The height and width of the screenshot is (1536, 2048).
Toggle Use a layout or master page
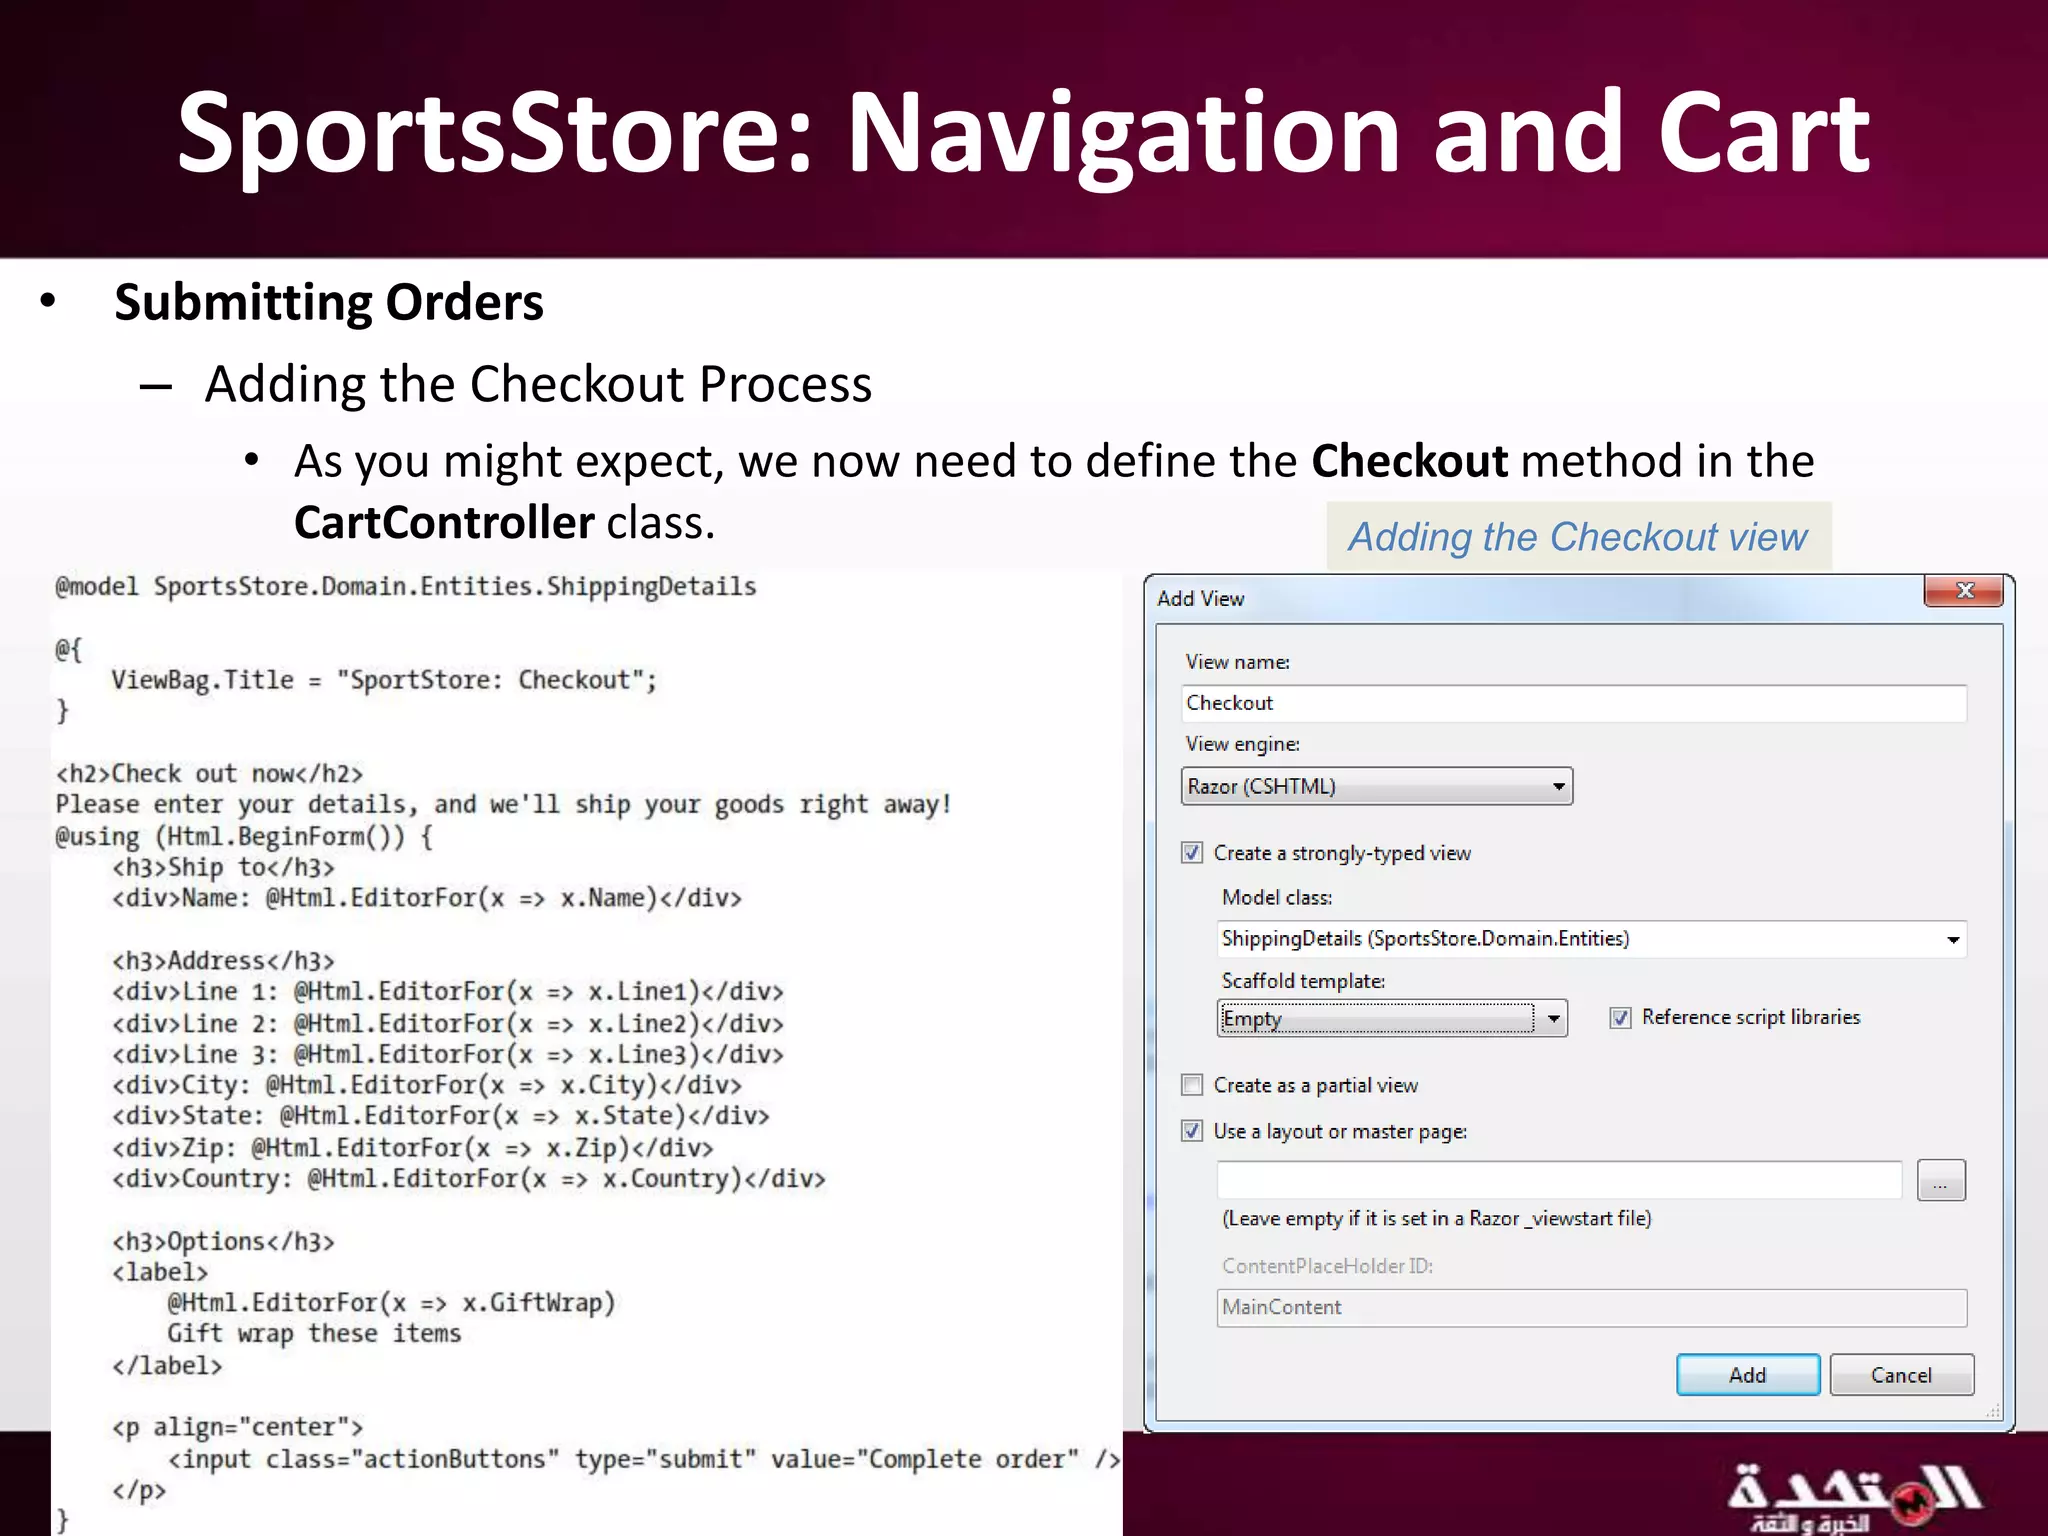[1192, 1131]
